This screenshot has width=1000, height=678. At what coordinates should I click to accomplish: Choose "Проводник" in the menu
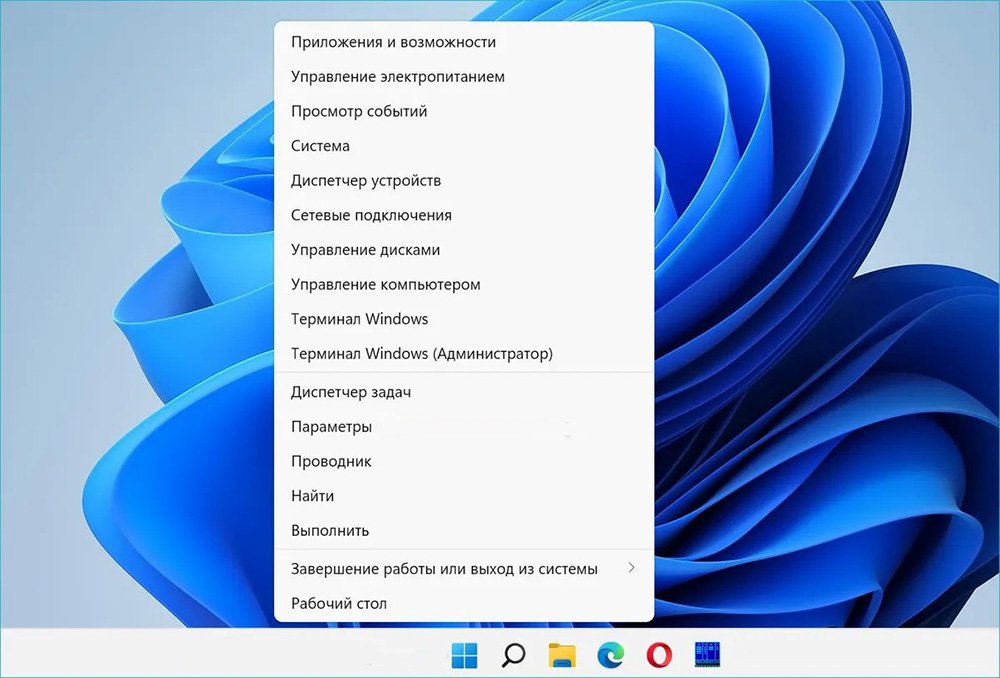464,461
